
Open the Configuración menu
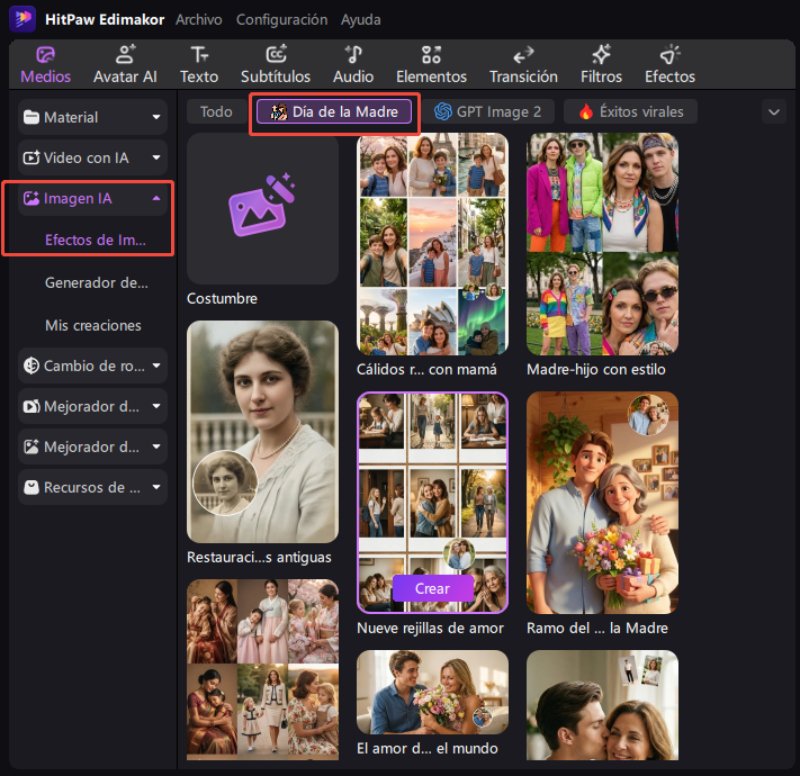(282, 19)
